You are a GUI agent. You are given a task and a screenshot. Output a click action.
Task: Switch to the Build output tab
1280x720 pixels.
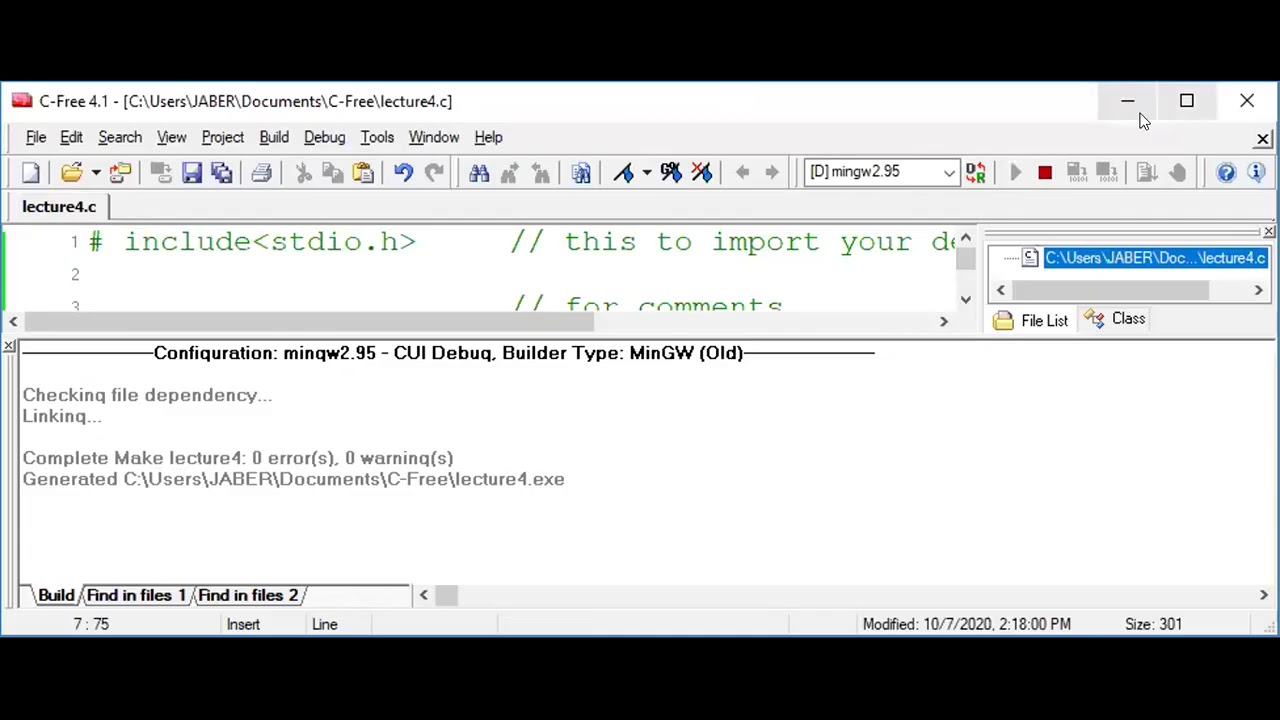coord(56,595)
